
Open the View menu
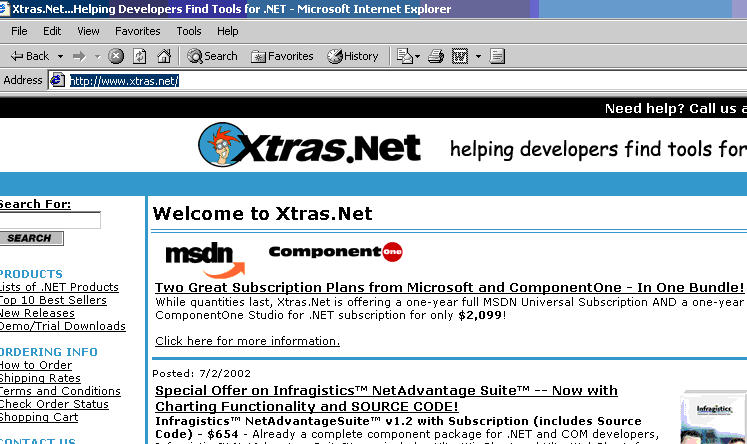pyautogui.click(x=88, y=31)
